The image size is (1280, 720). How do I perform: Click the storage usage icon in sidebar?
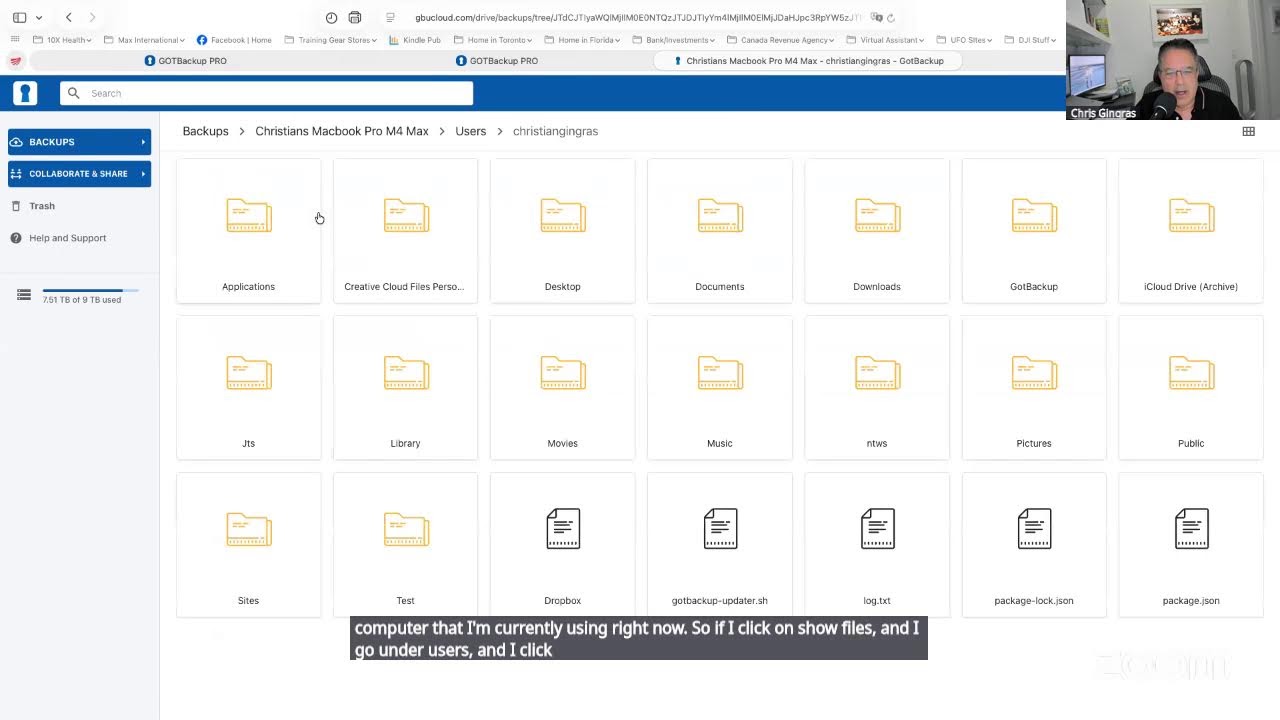tap(24, 294)
